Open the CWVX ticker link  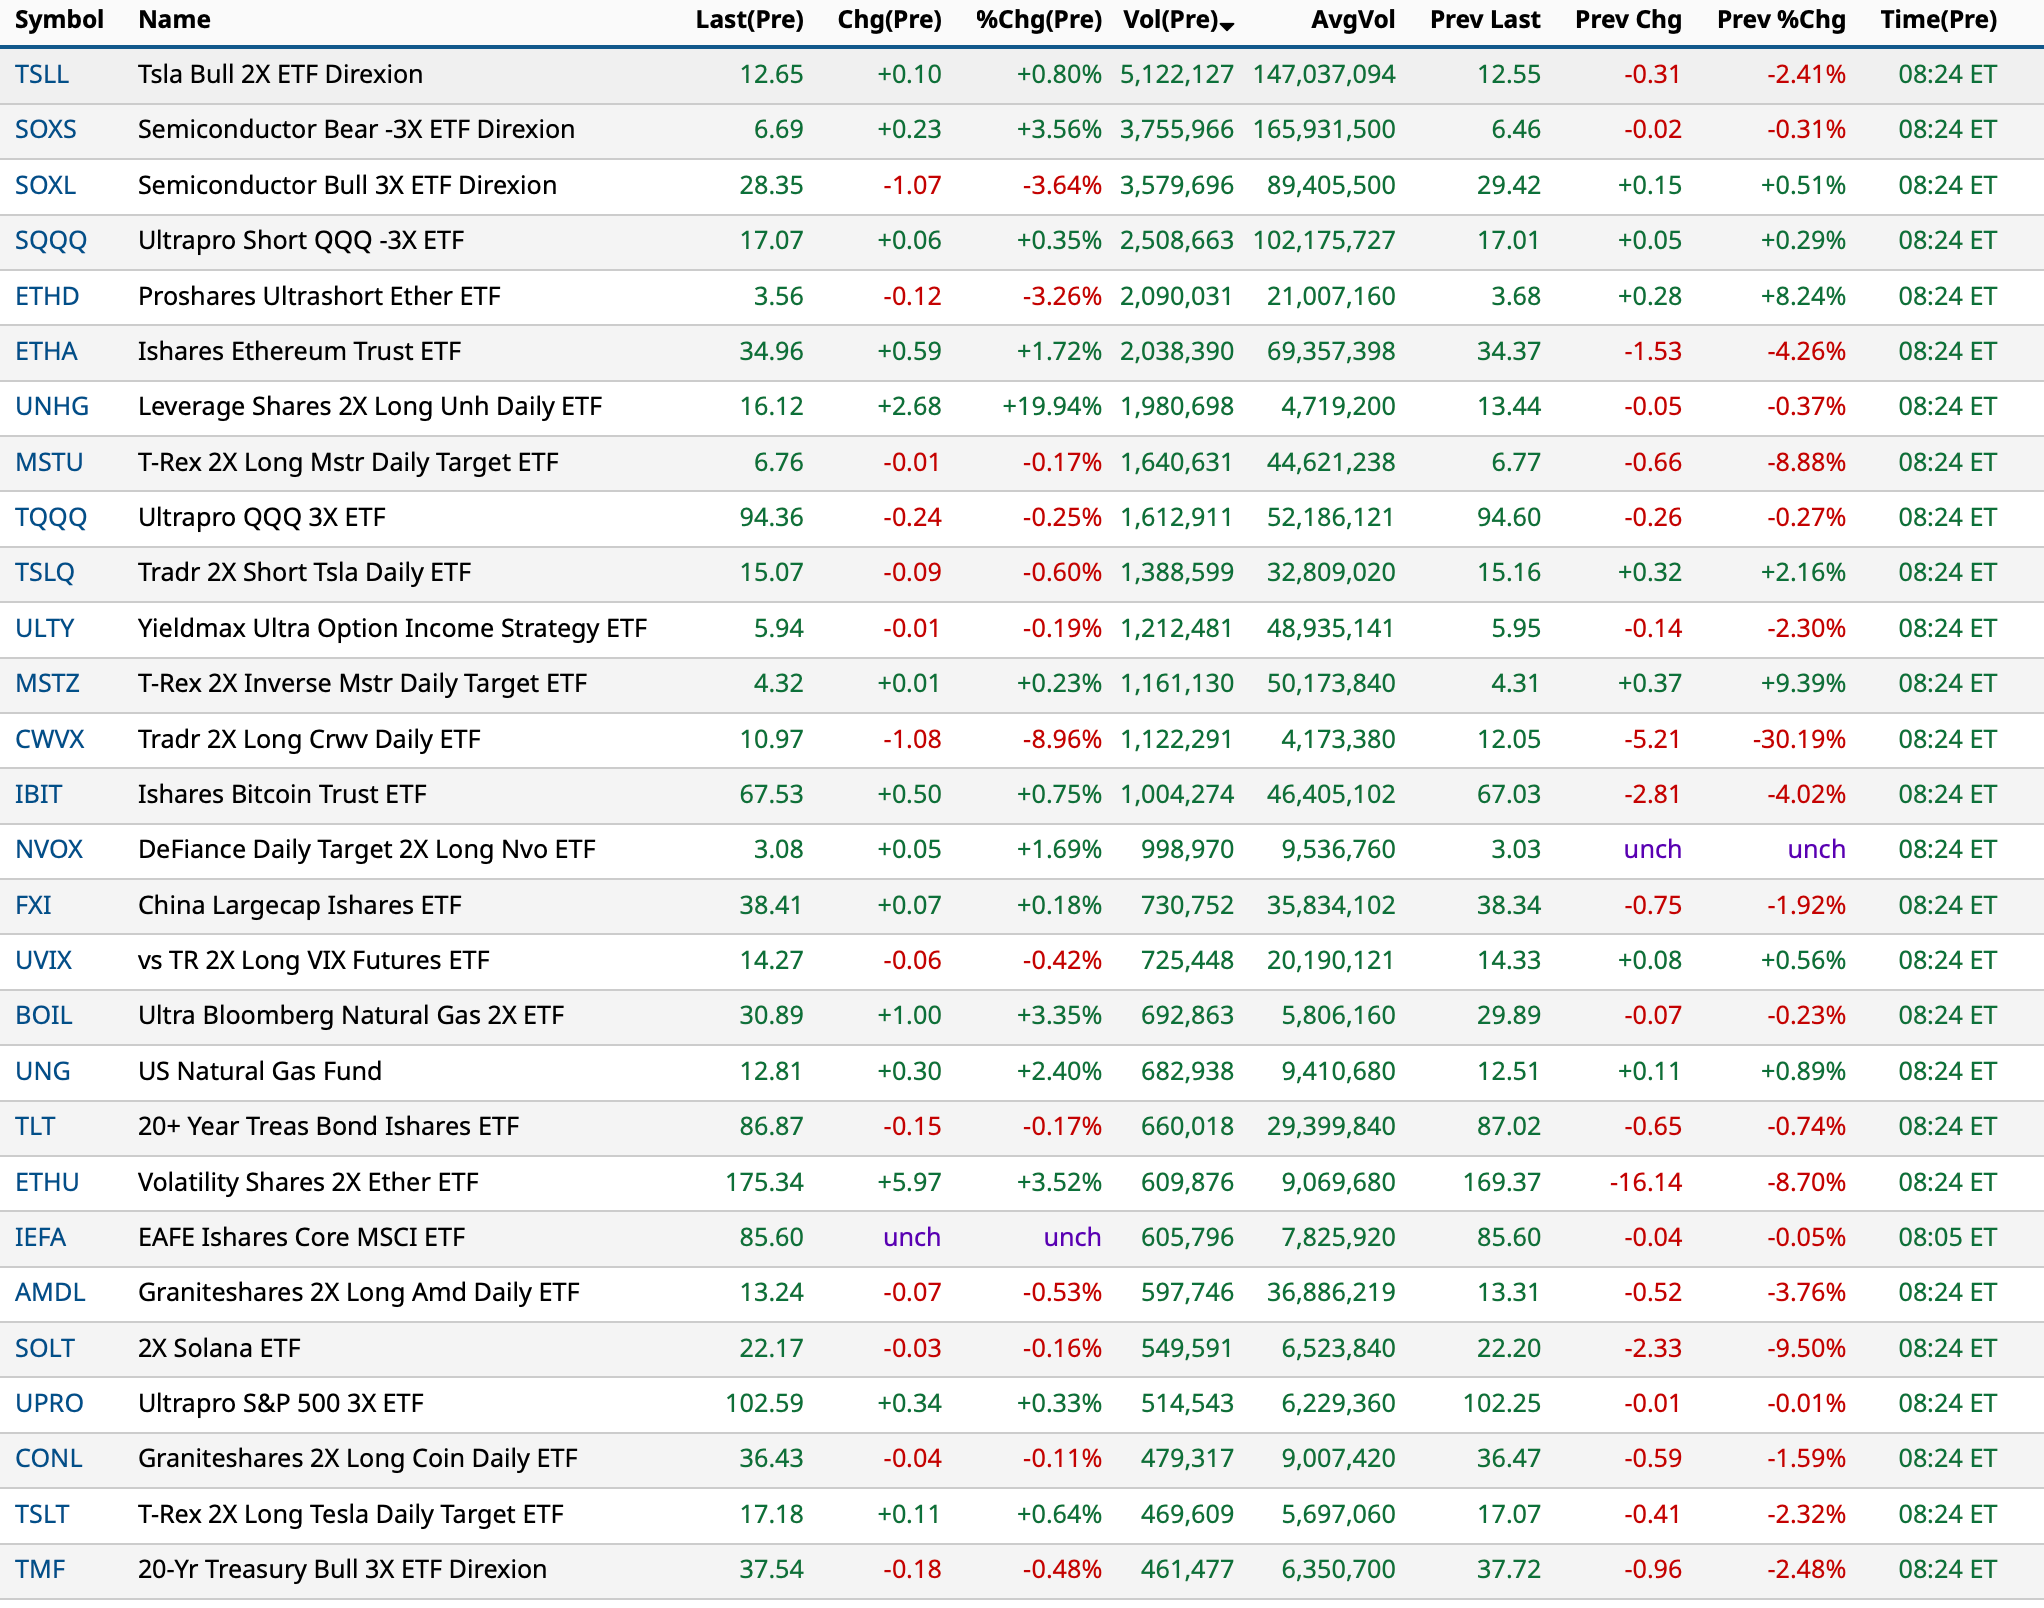point(50,740)
